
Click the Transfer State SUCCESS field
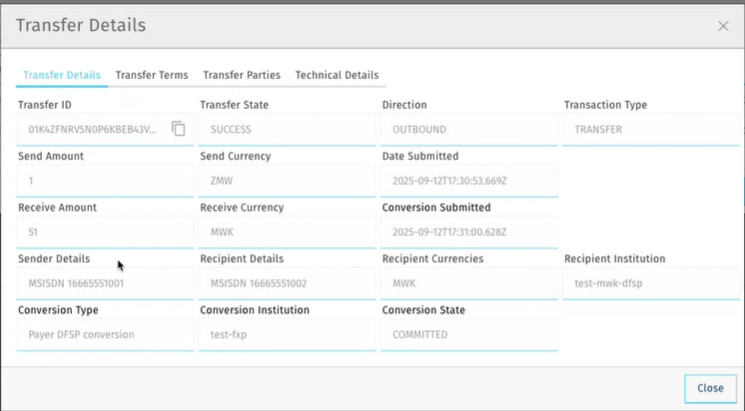coord(285,129)
